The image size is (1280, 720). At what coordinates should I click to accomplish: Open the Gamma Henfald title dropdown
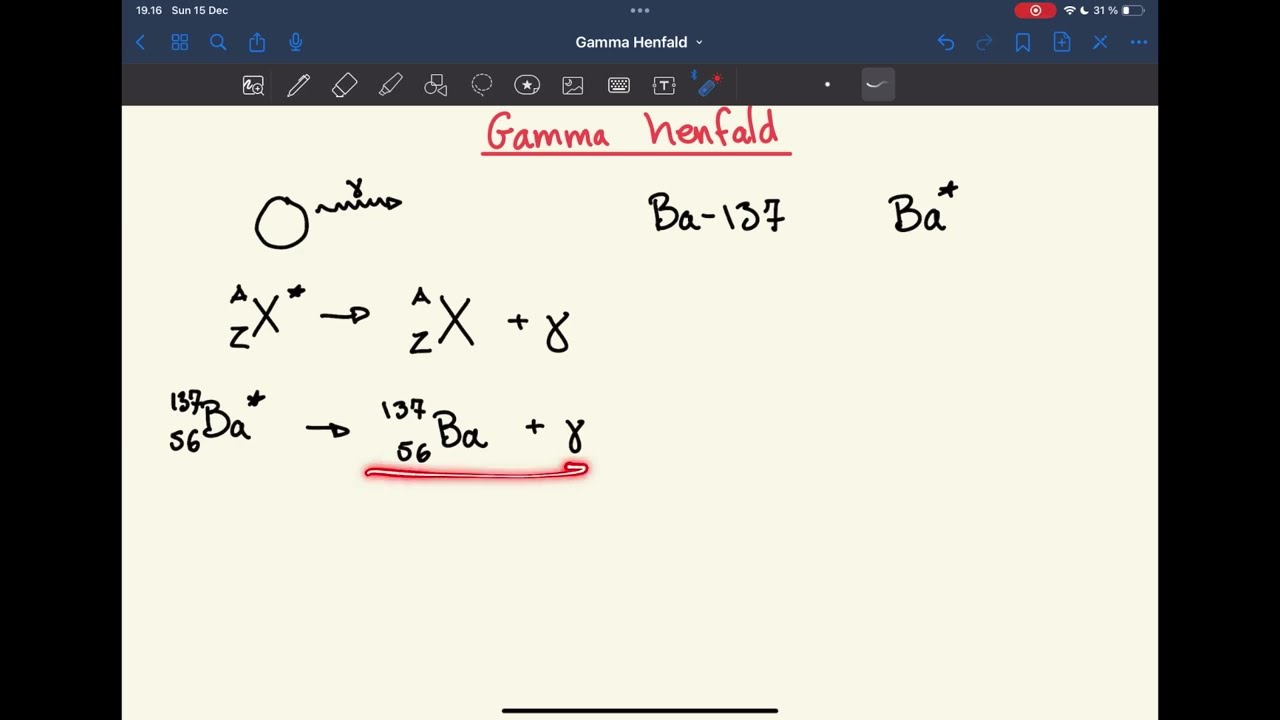[x=639, y=42]
